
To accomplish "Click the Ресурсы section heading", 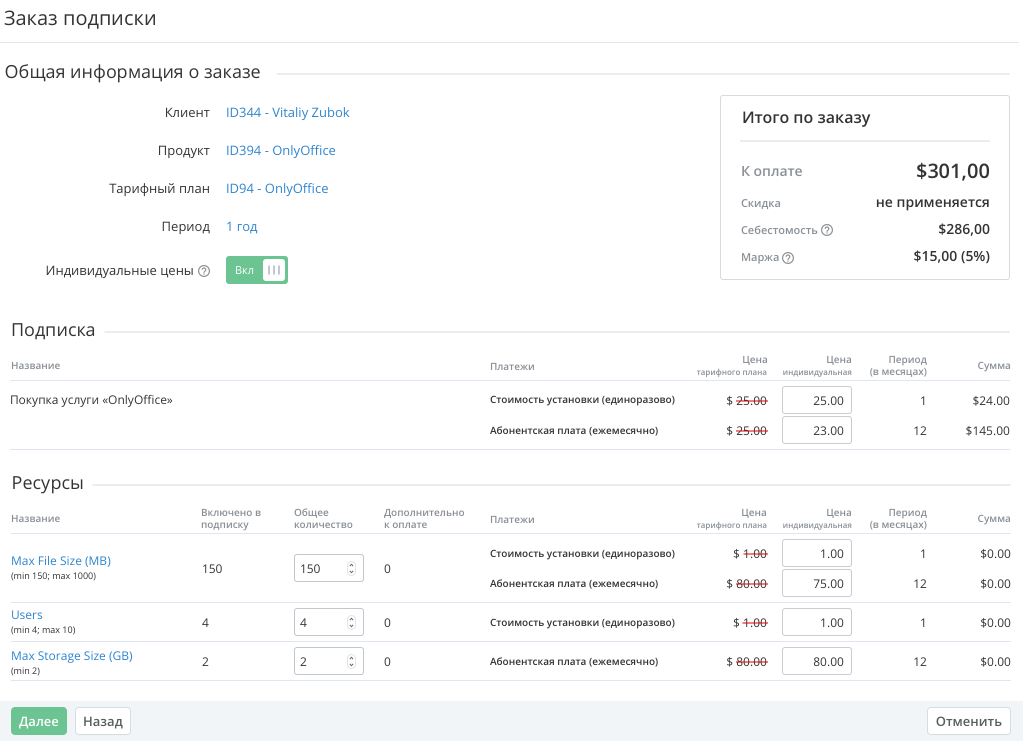I will (x=48, y=483).
